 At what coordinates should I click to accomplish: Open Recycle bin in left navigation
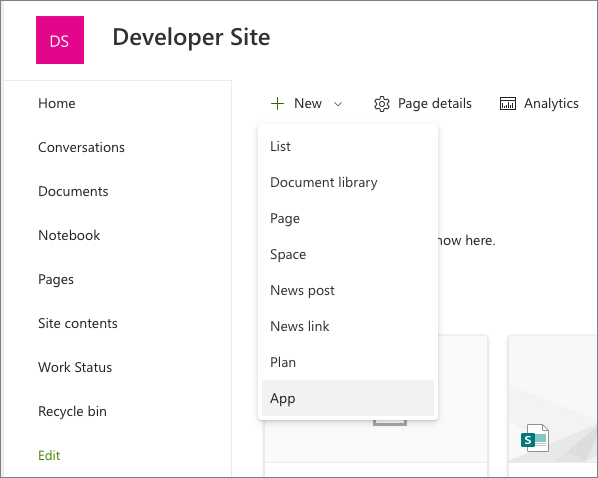click(72, 411)
